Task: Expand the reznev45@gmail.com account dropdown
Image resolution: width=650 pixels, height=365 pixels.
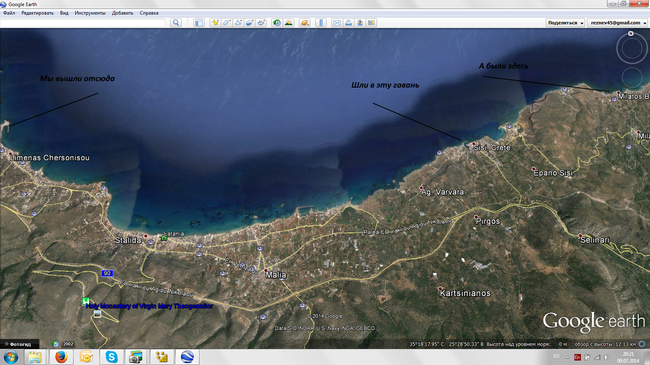Action: tap(618, 23)
